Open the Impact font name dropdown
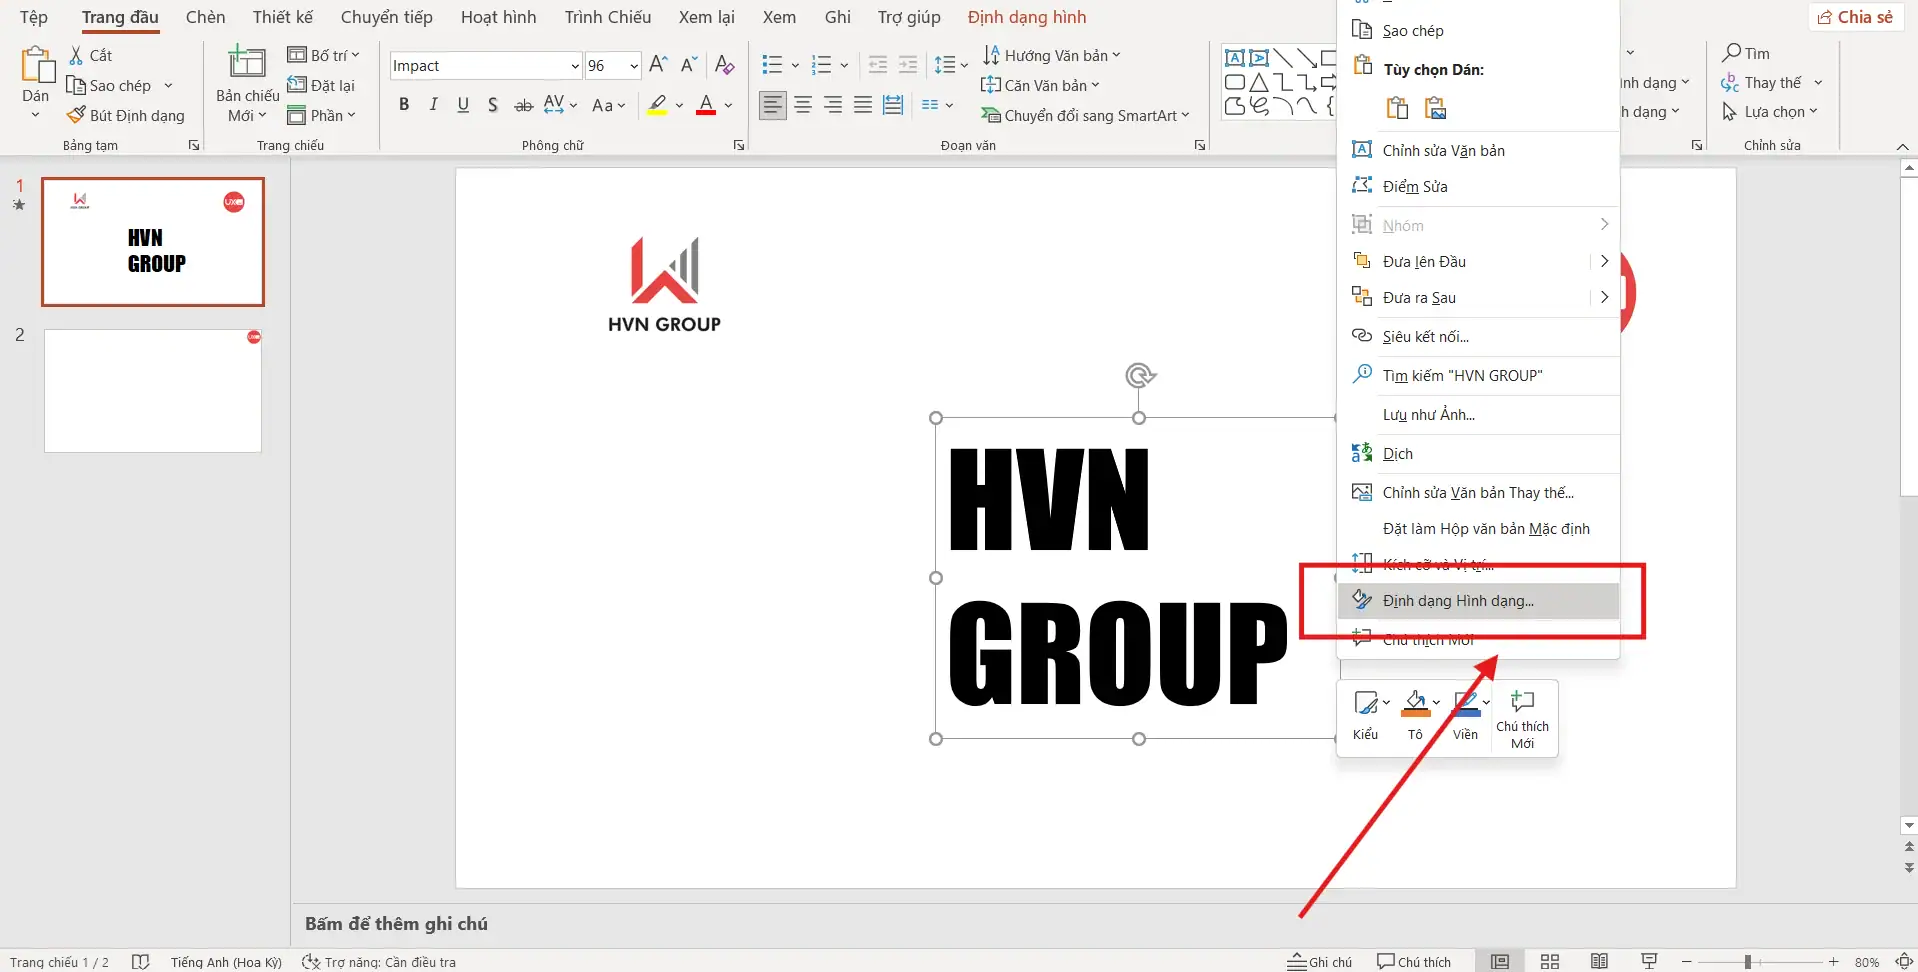 coord(575,66)
